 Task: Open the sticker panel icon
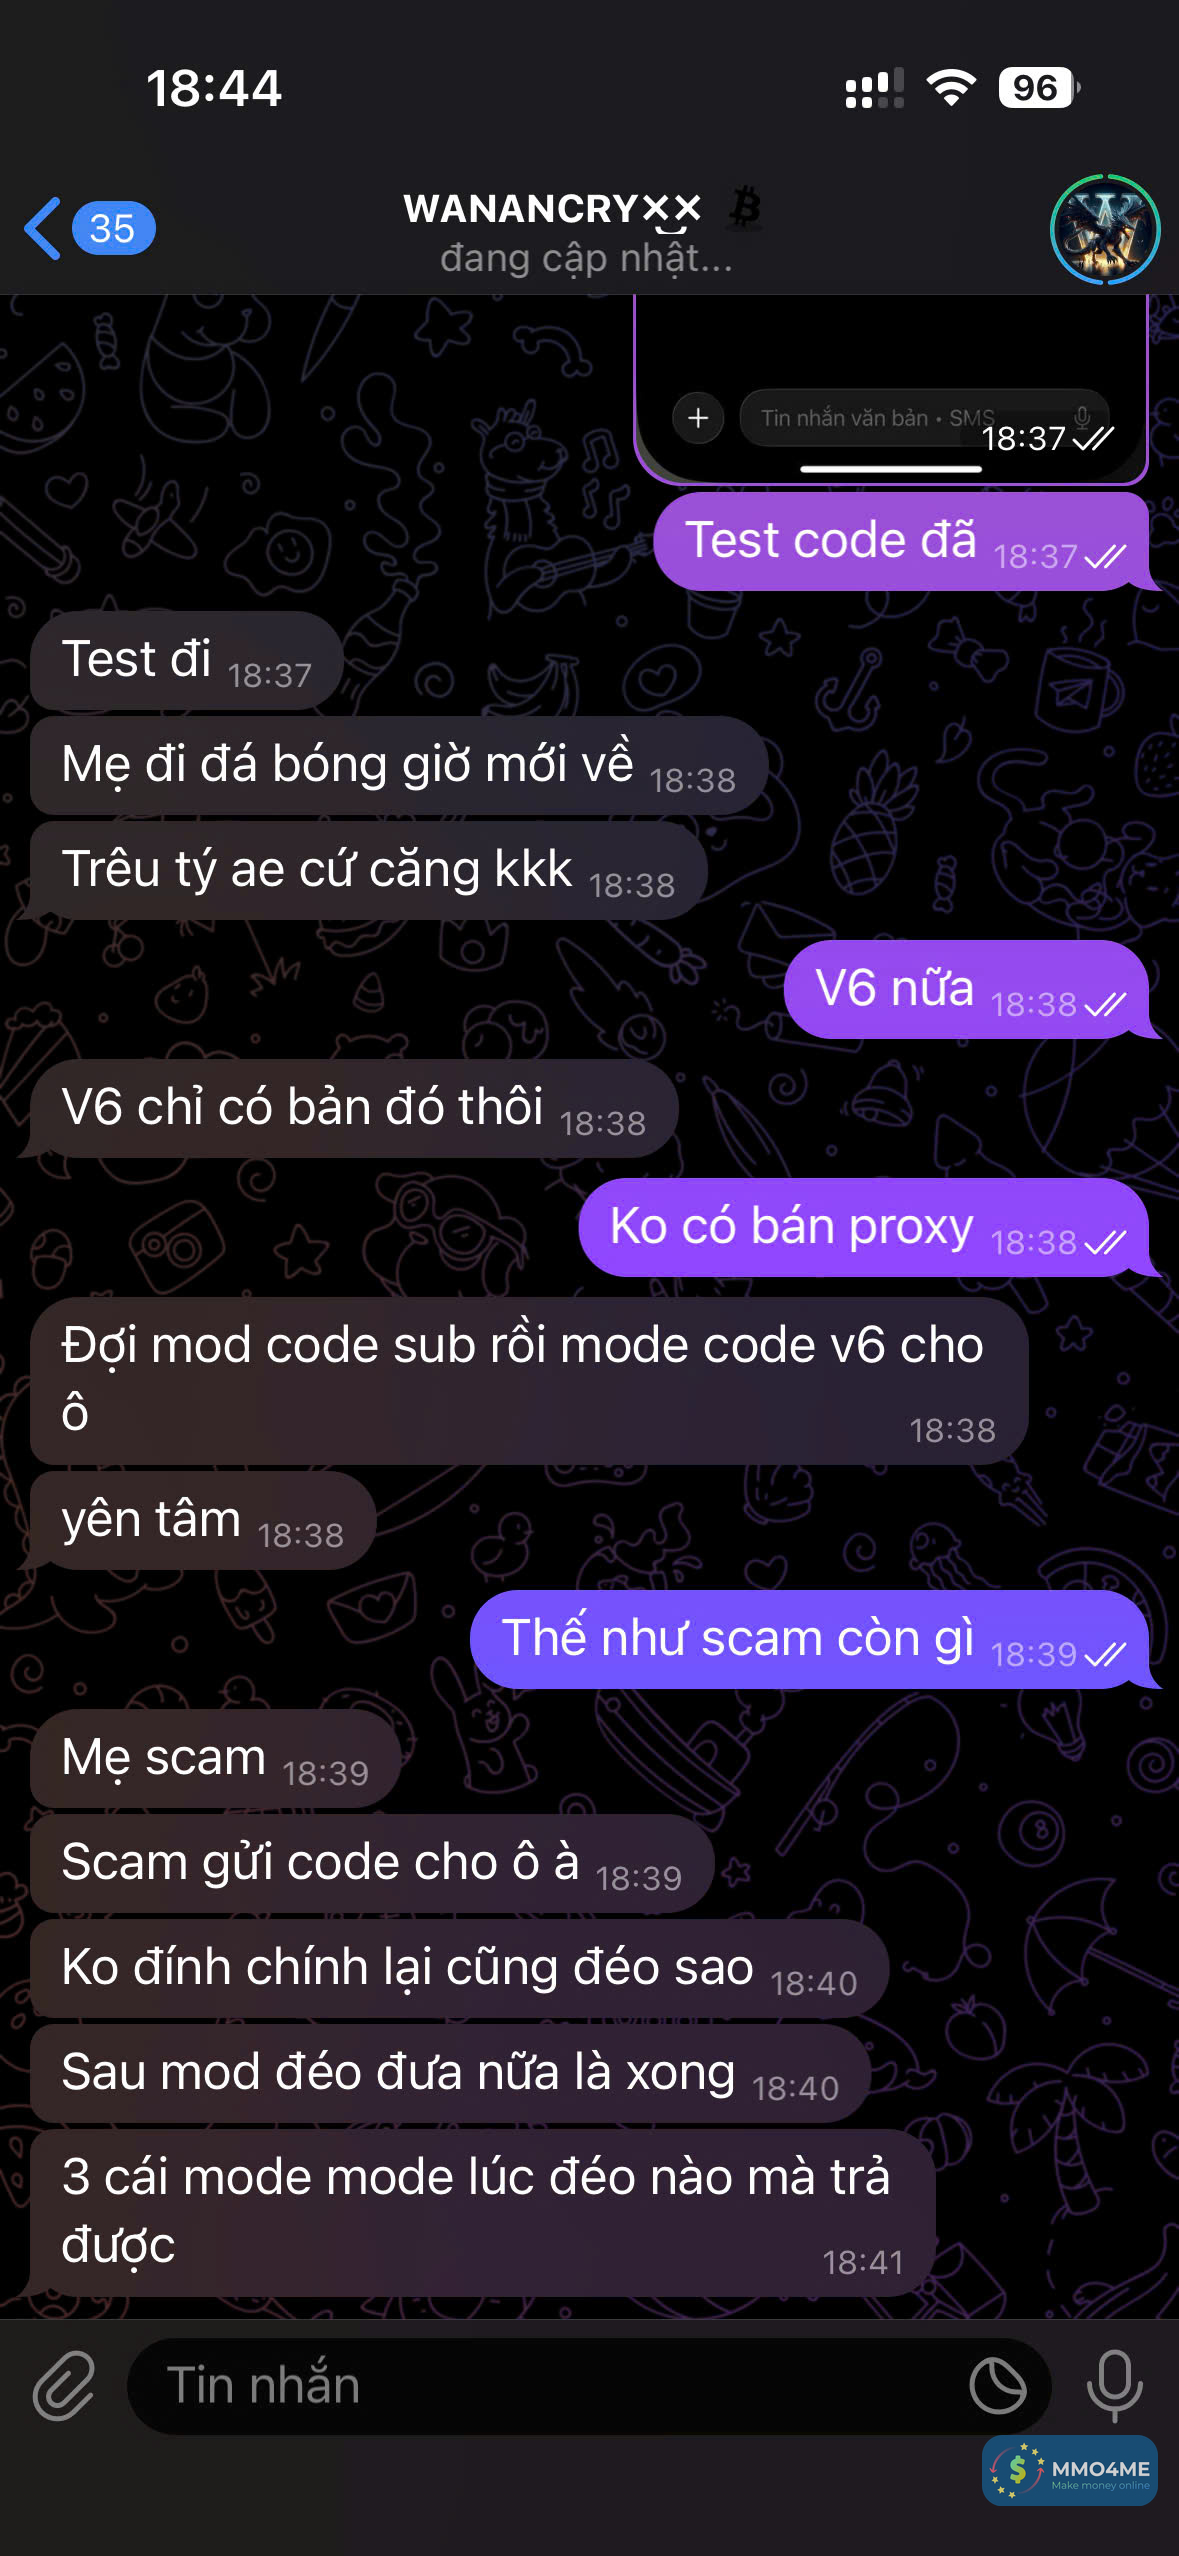point(998,2386)
